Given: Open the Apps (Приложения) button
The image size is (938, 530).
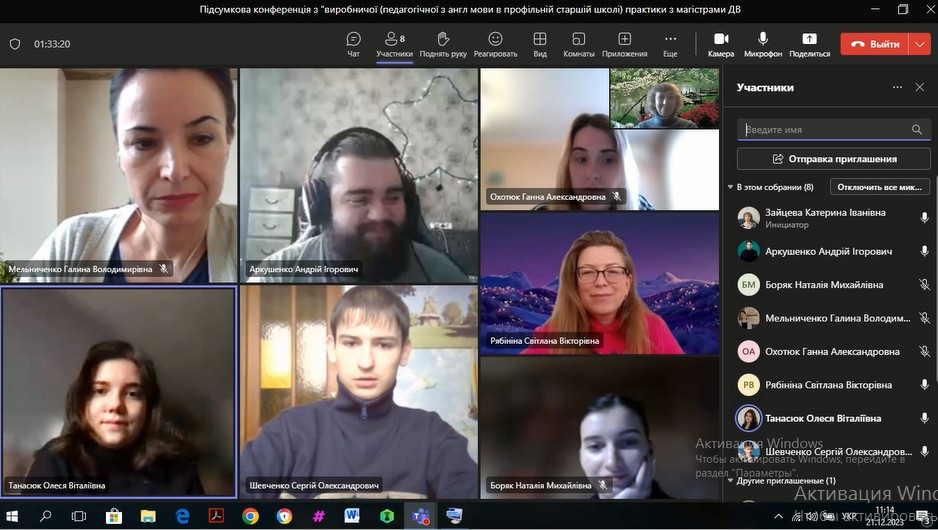Looking at the screenshot, I should [624, 44].
